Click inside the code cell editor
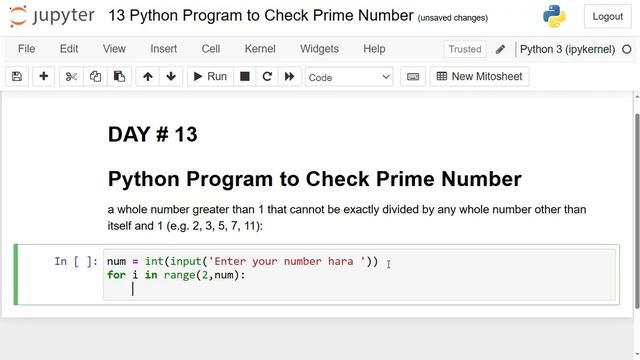The image size is (640, 360). pyautogui.click(x=359, y=275)
